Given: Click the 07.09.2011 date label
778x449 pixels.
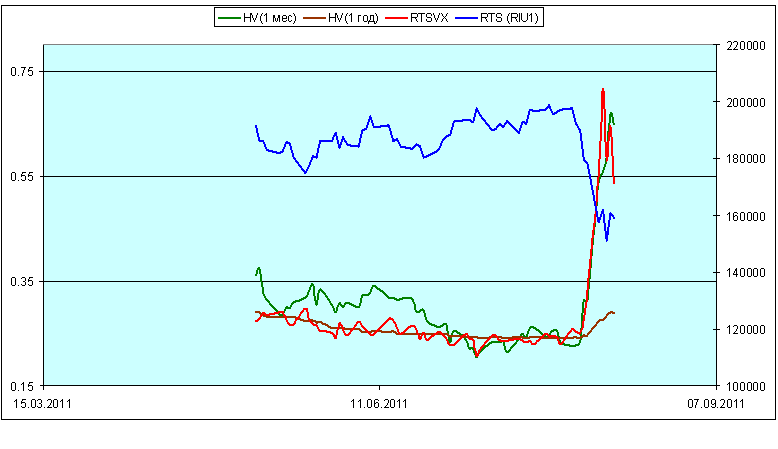Looking at the screenshot, I should (715, 403).
